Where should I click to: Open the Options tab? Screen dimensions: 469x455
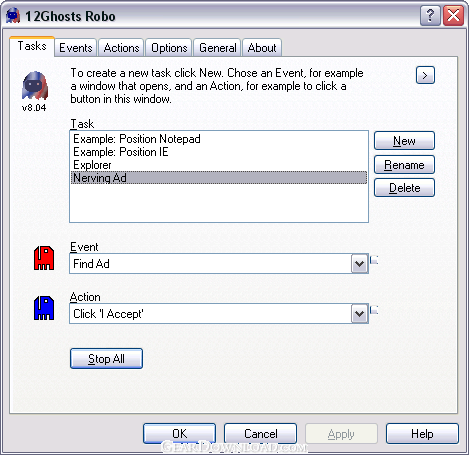[169, 48]
